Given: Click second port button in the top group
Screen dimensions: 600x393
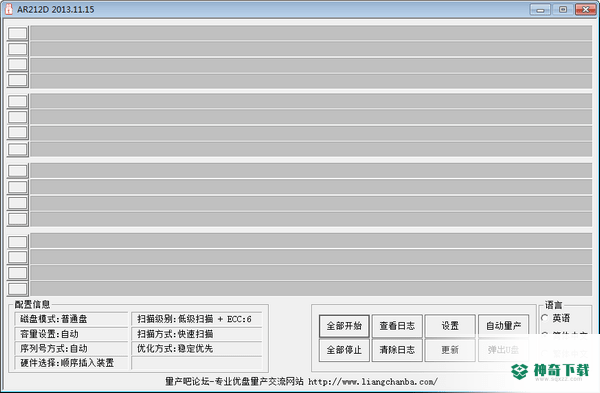Looking at the screenshot, I should (x=18, y=49).
